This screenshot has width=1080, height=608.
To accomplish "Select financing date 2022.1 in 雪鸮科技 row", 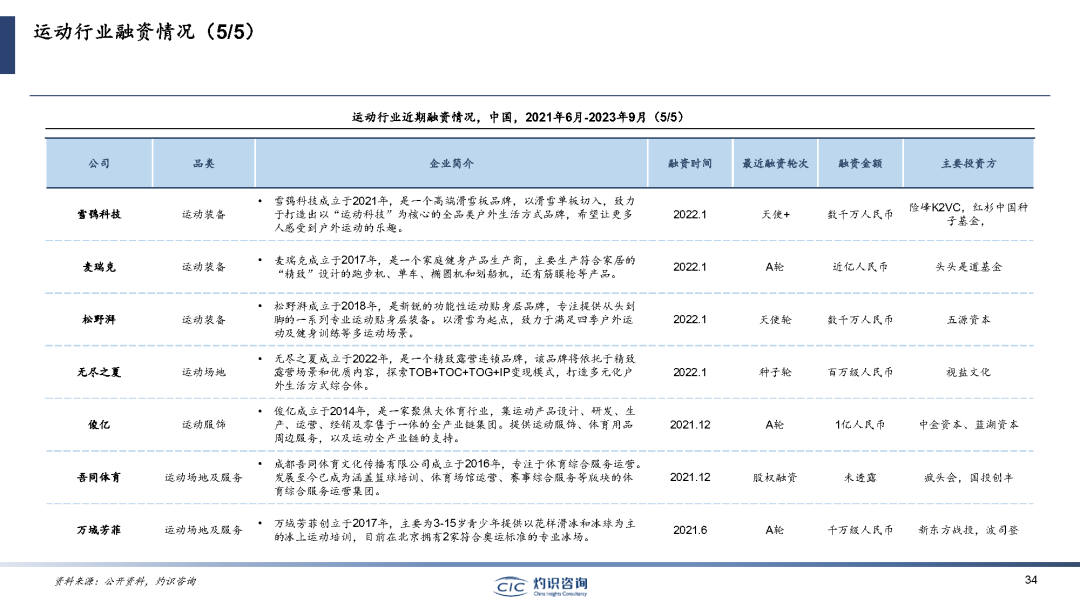I will pos(689,214).
